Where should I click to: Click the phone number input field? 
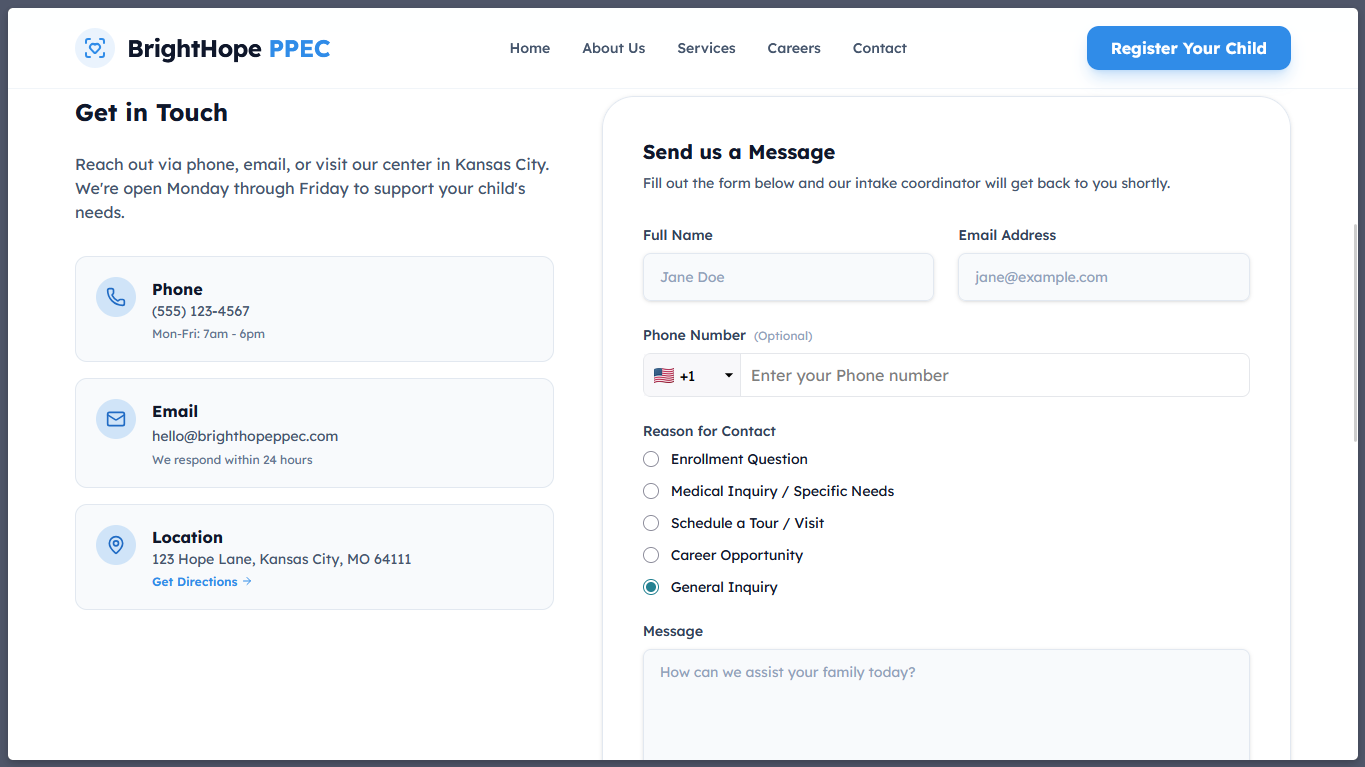(x=995, y=376)
